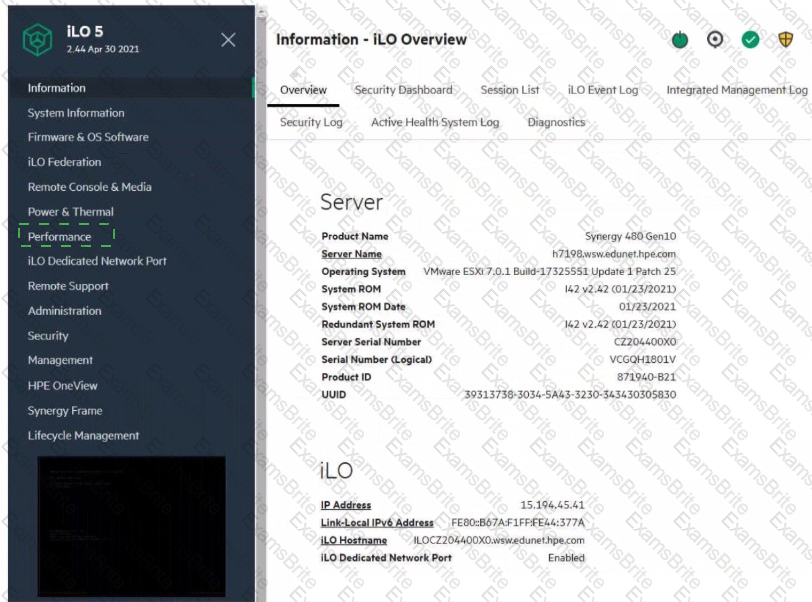Select Power & Thermal in navigation

click(71, 212)
